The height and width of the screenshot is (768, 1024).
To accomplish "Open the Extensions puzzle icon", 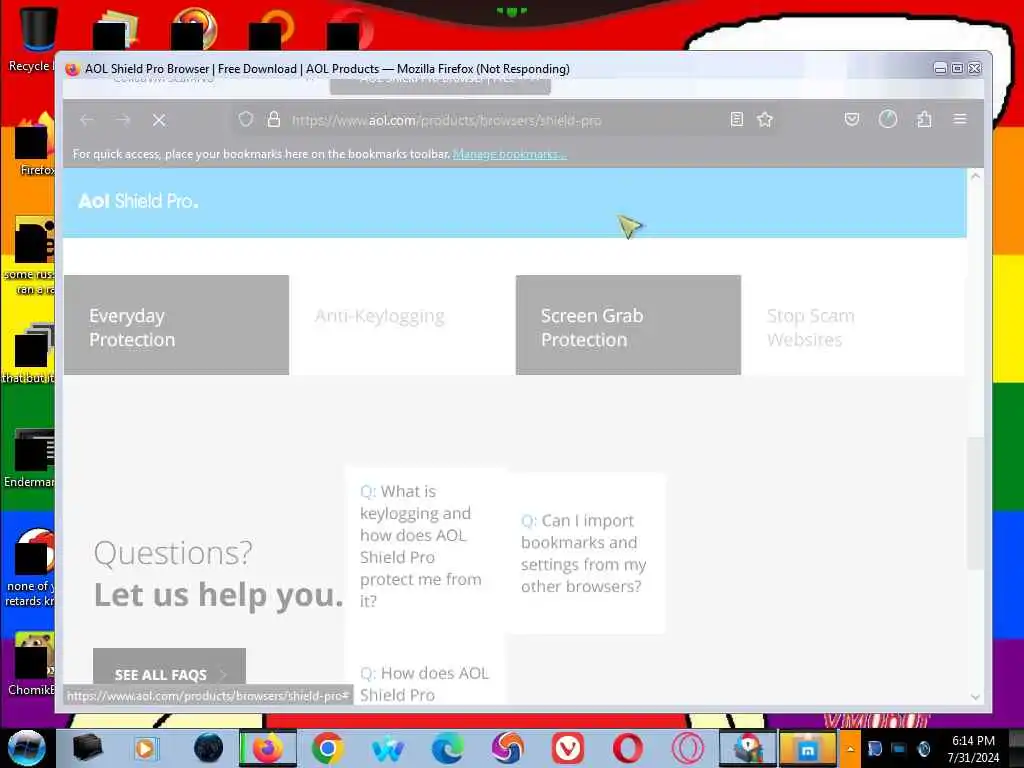I will tap(924, 120).
